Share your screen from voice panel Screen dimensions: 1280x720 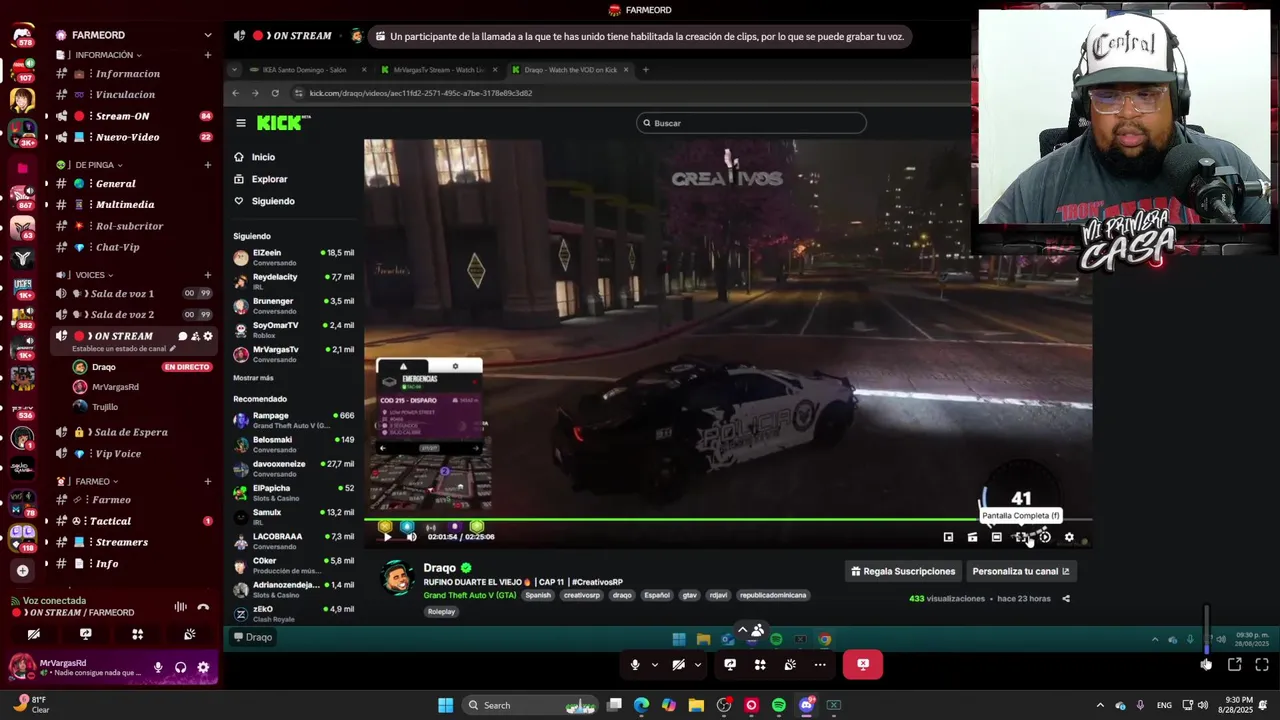point(85,634)
